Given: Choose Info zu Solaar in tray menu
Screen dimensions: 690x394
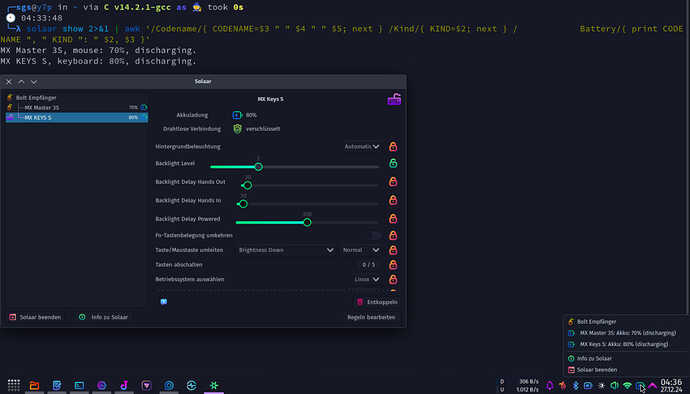Looking at the screenshot, I should tap(627, 359).
